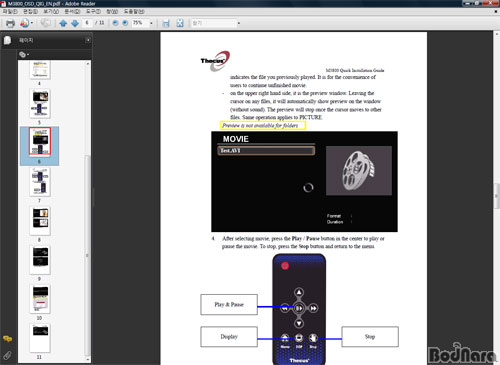The image size is (500, 365).
Task: Click the zoom out minus button
Action: pyautogui.click(x=115, y=23)
